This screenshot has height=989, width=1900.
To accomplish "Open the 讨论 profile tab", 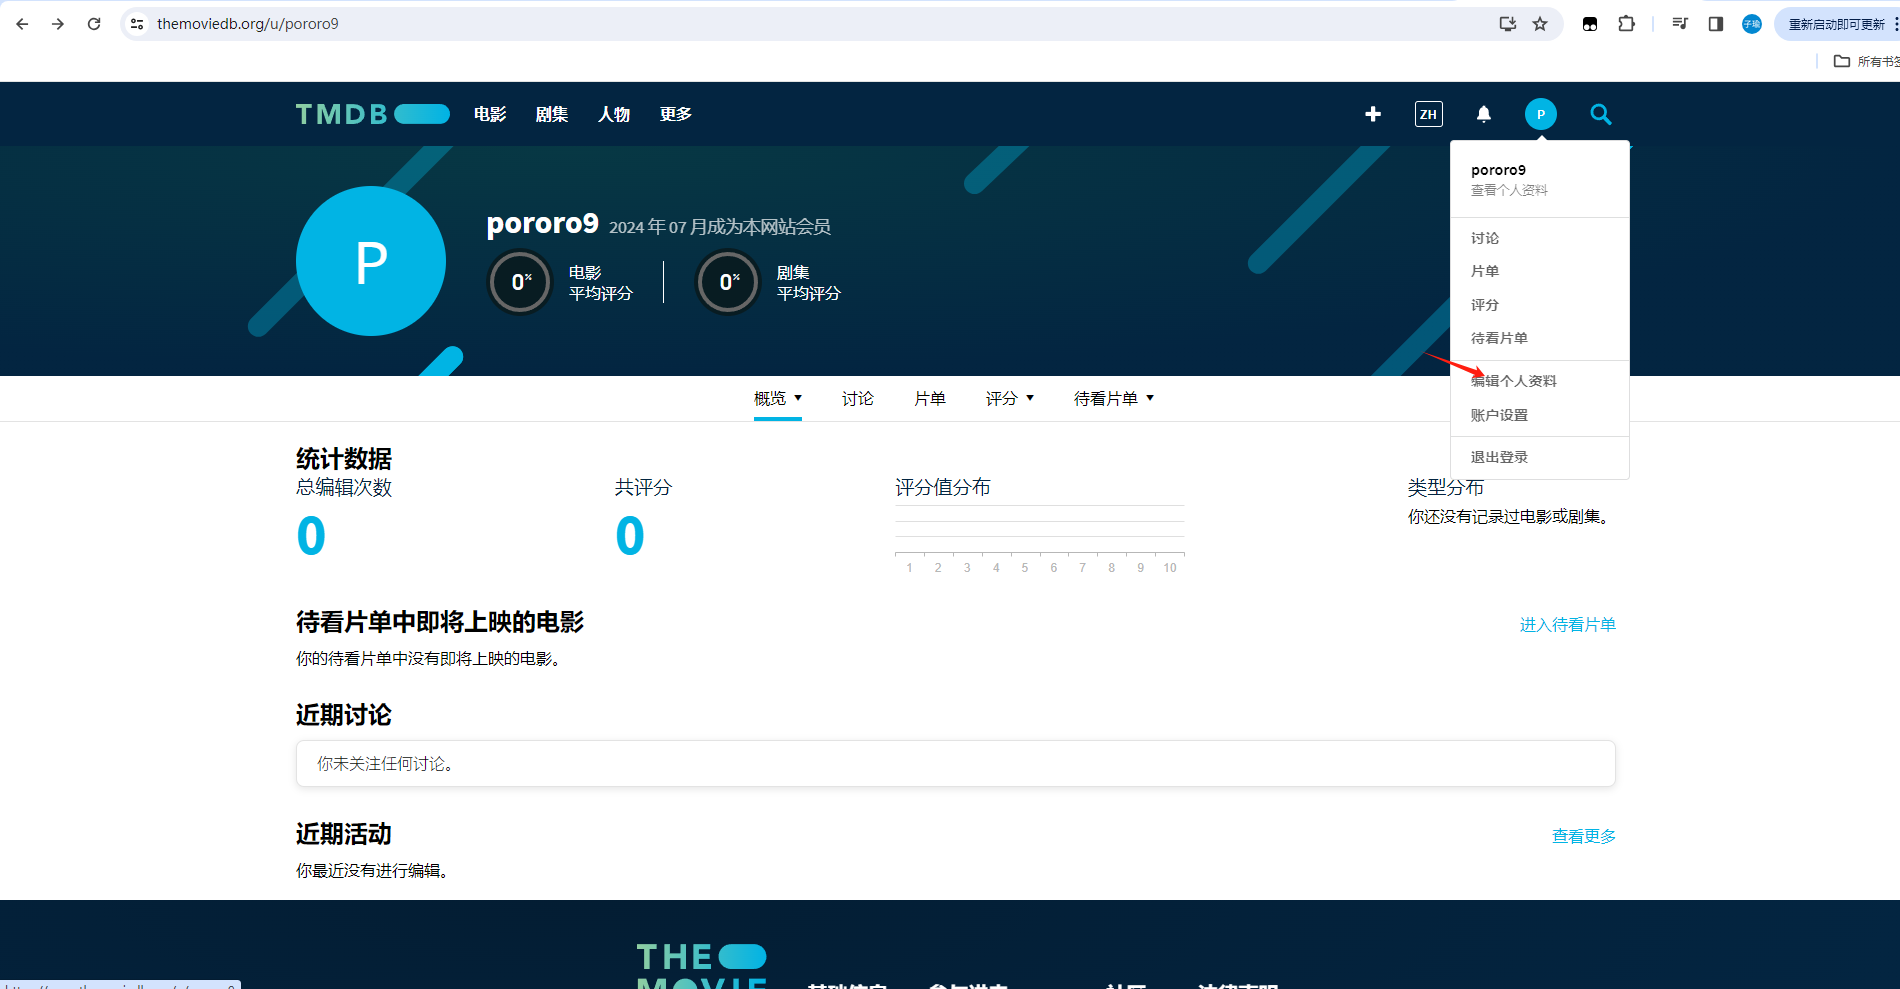I will (858, 398).
